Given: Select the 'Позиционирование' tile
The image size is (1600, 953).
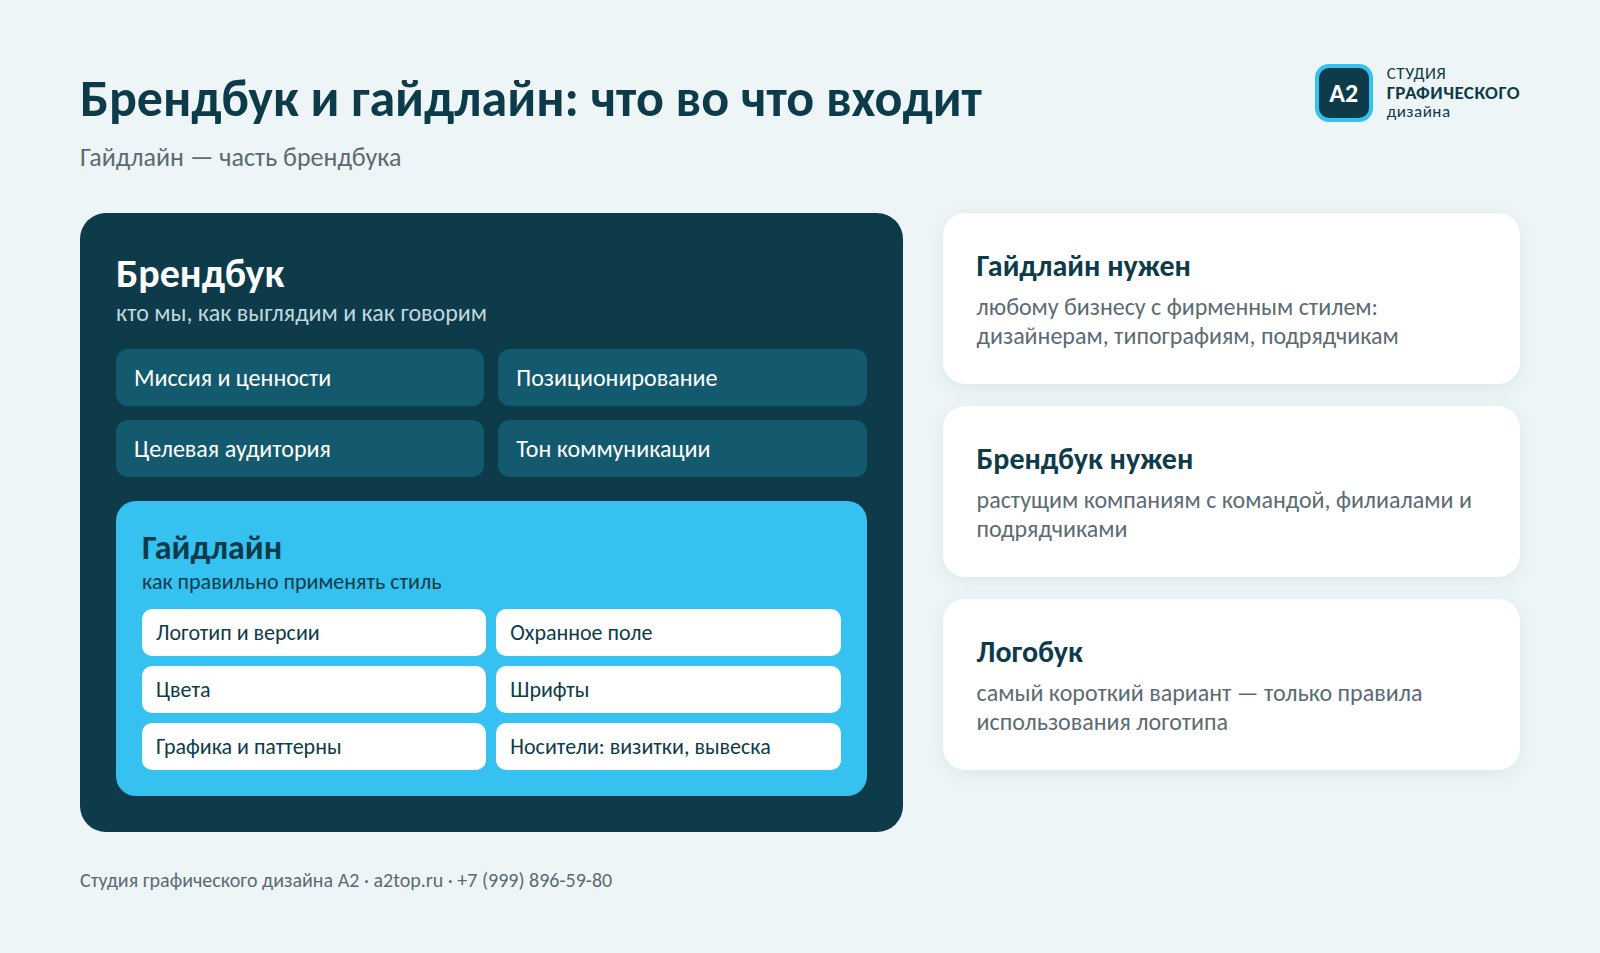Looking at the screenshot, I should pyautogui.click(x=682, y=378).
